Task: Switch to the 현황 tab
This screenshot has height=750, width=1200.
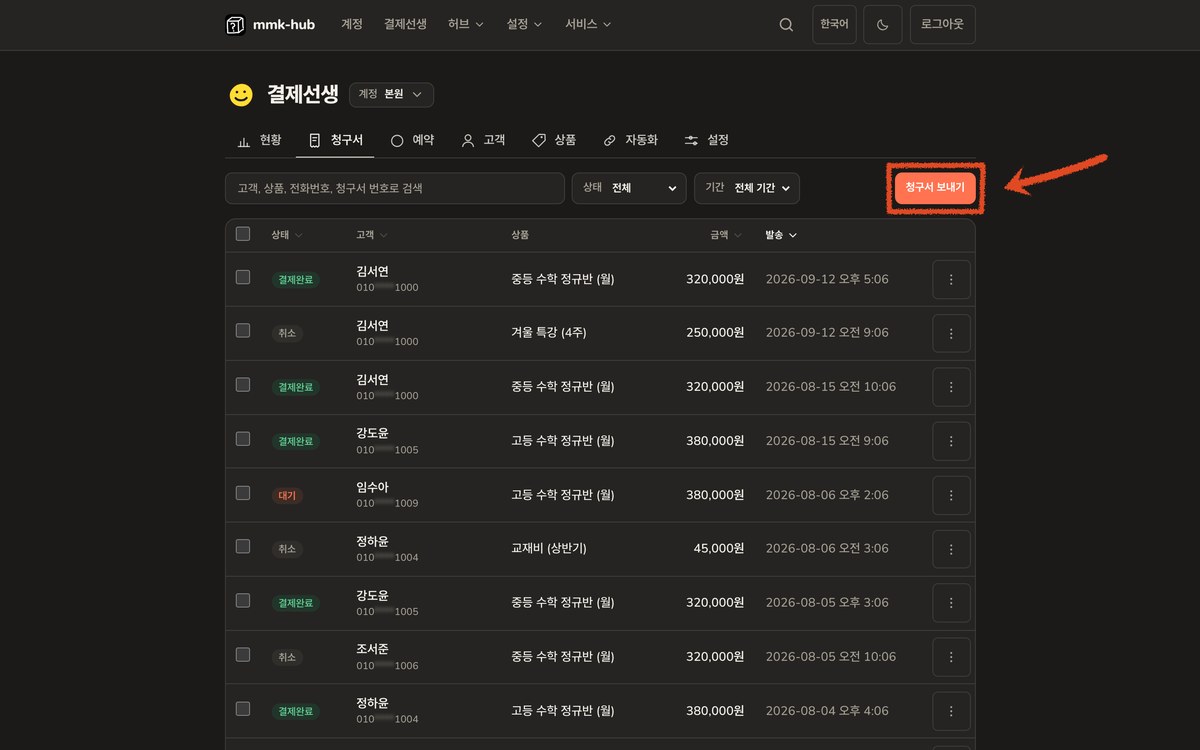Action: (x=259, y=140)
